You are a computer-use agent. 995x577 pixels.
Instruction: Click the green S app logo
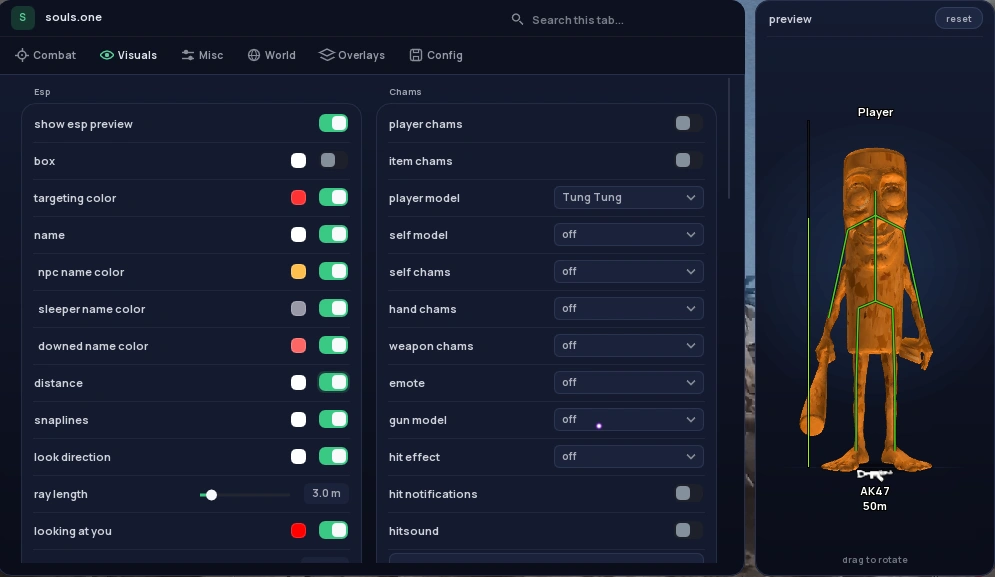[x=23, y=17]
